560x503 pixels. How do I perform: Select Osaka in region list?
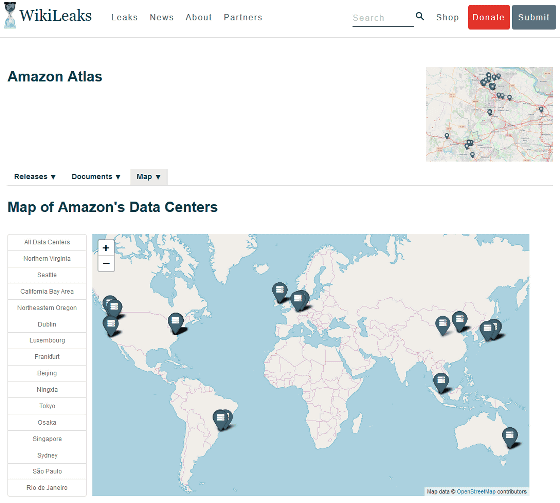[x=47, y=423]
